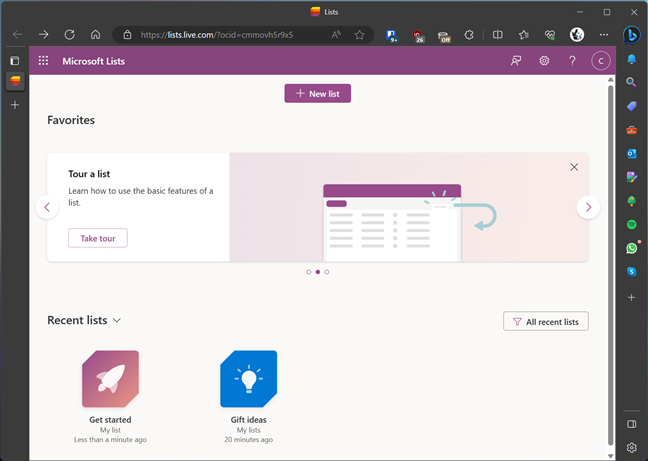This screenshot has height=461, width=648.
Task: Toggle split screen view icon
Action: point(498,35)
